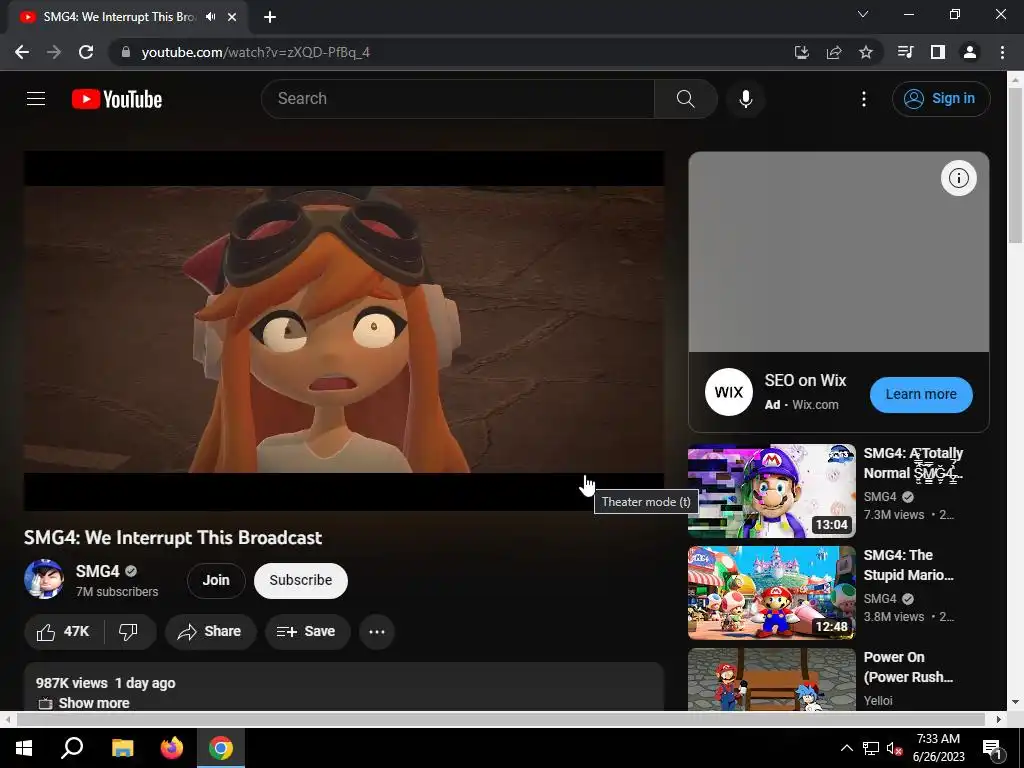Bookmark this page with star icon
Image resolution: width=1024 pixels, height=768 pixels.
(x=866, y=52)
